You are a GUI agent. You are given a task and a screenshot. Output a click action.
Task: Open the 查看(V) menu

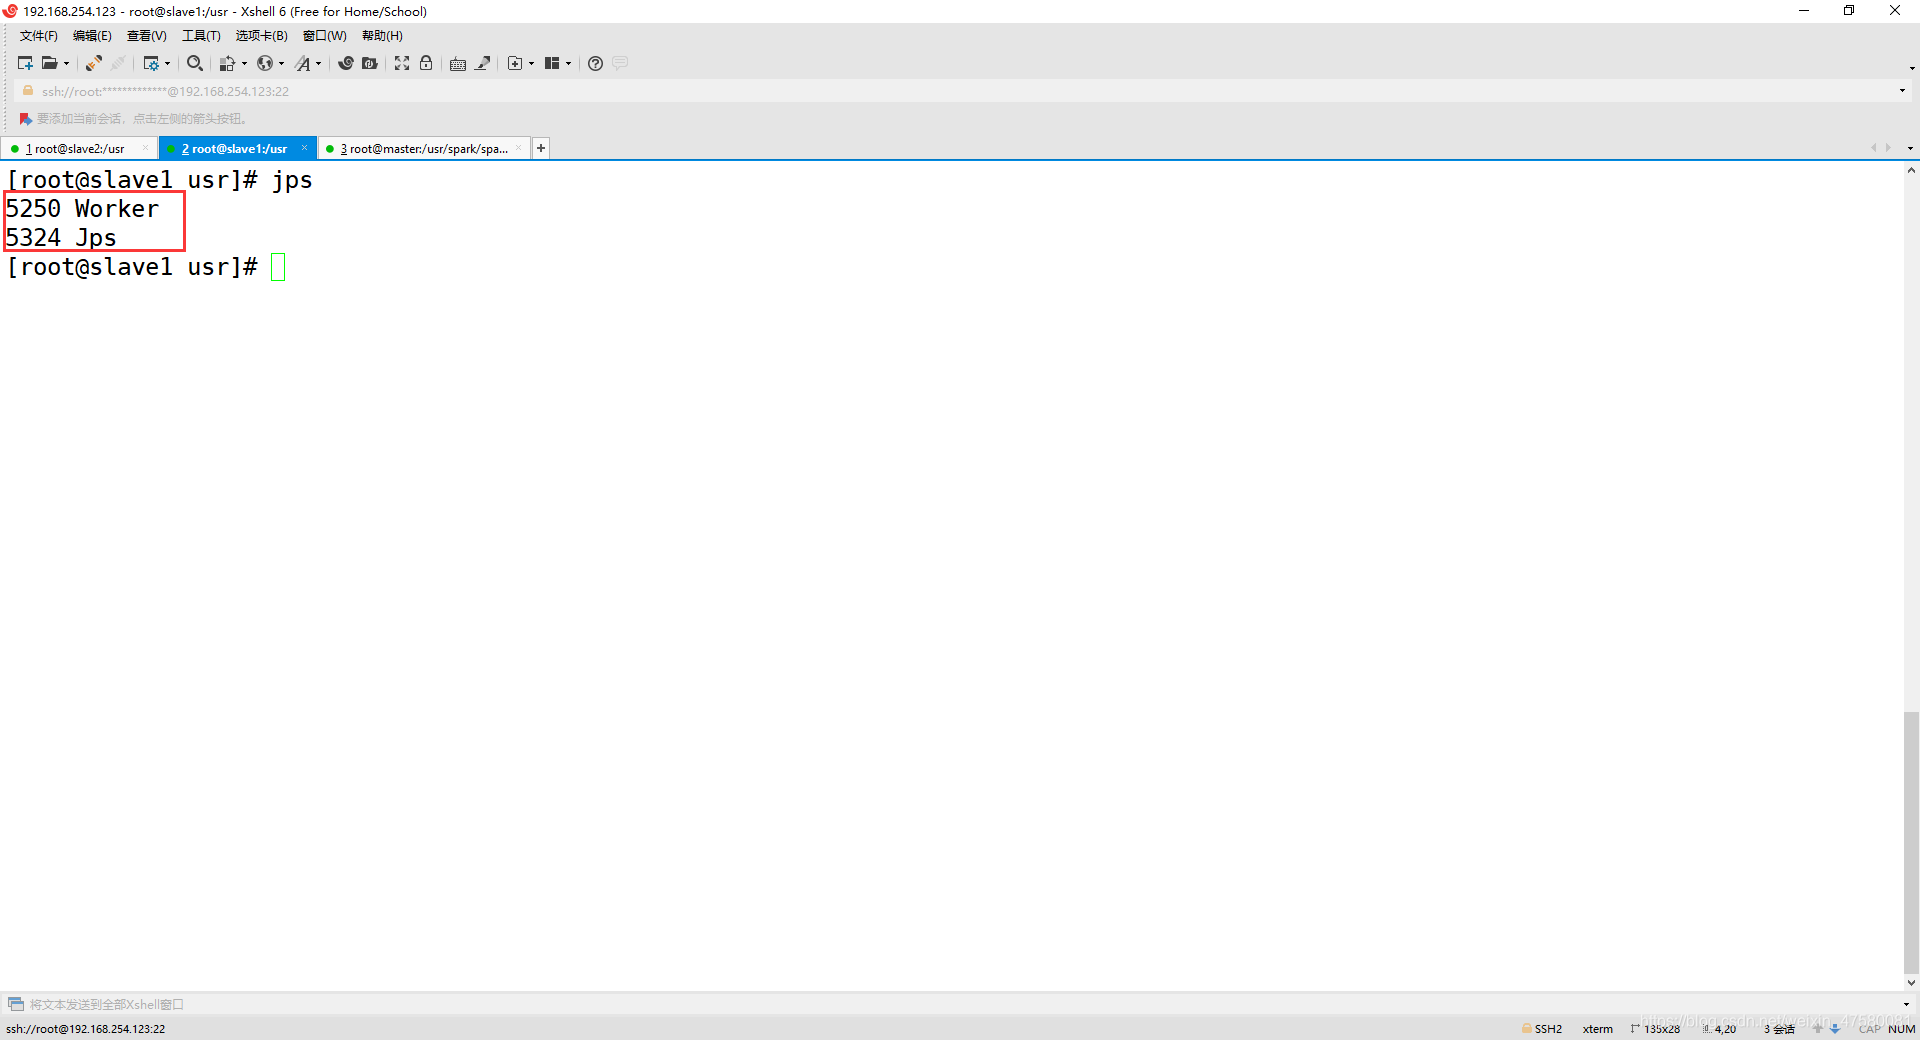click(147, 36)
